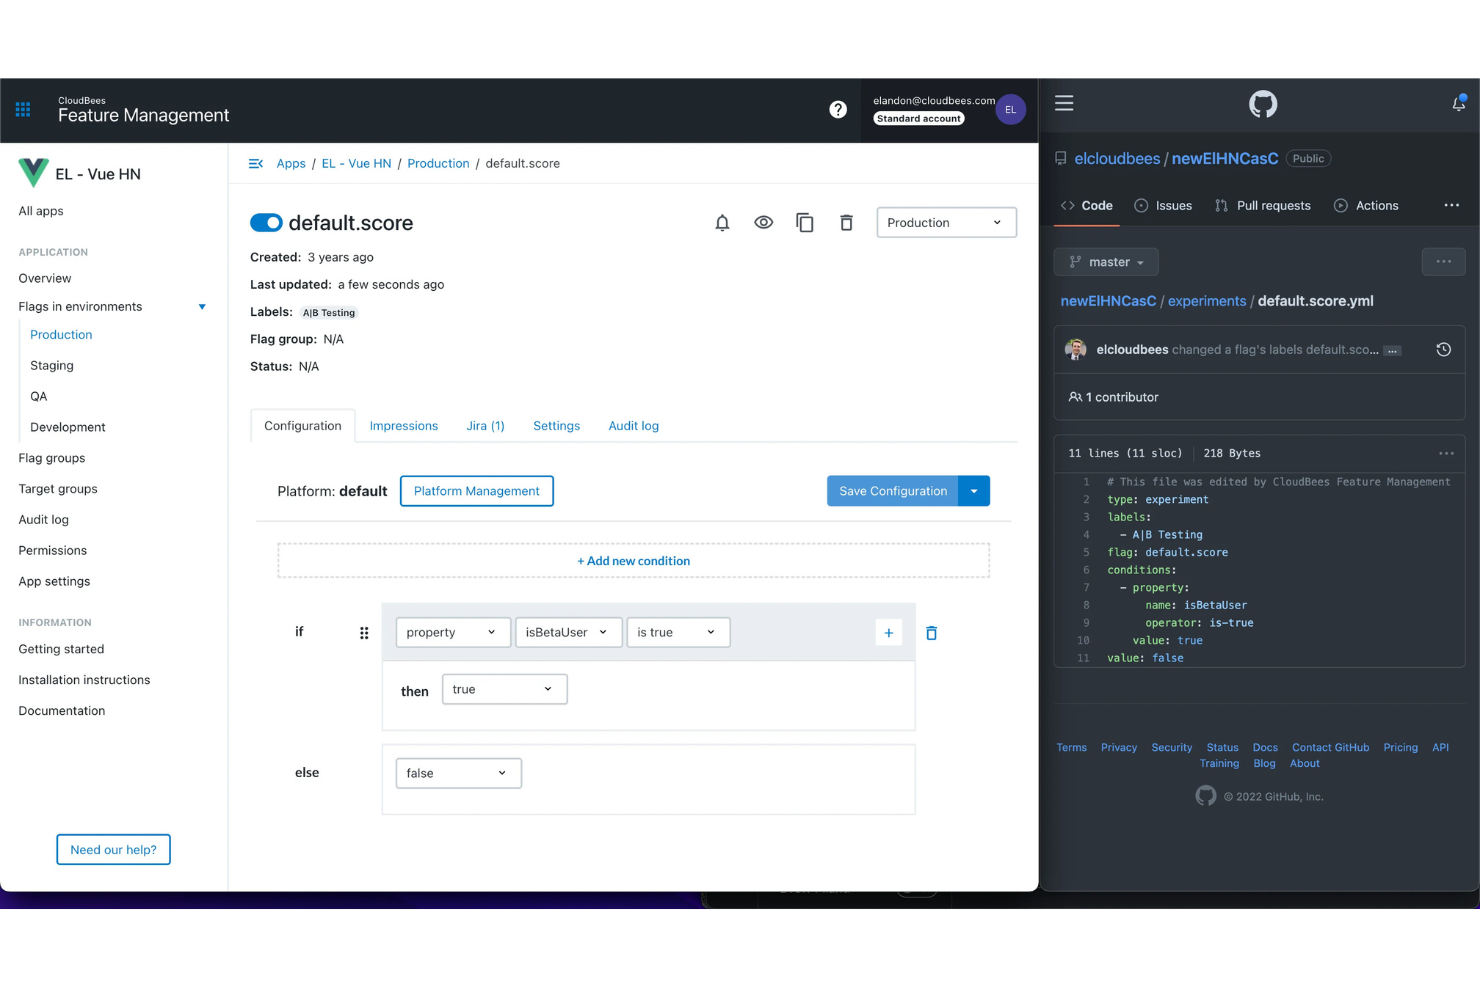The width and height of the screenshot is (1480, 987).
Task: Open the CloudBees apps grid icon
Action: [x=22, y=110]
